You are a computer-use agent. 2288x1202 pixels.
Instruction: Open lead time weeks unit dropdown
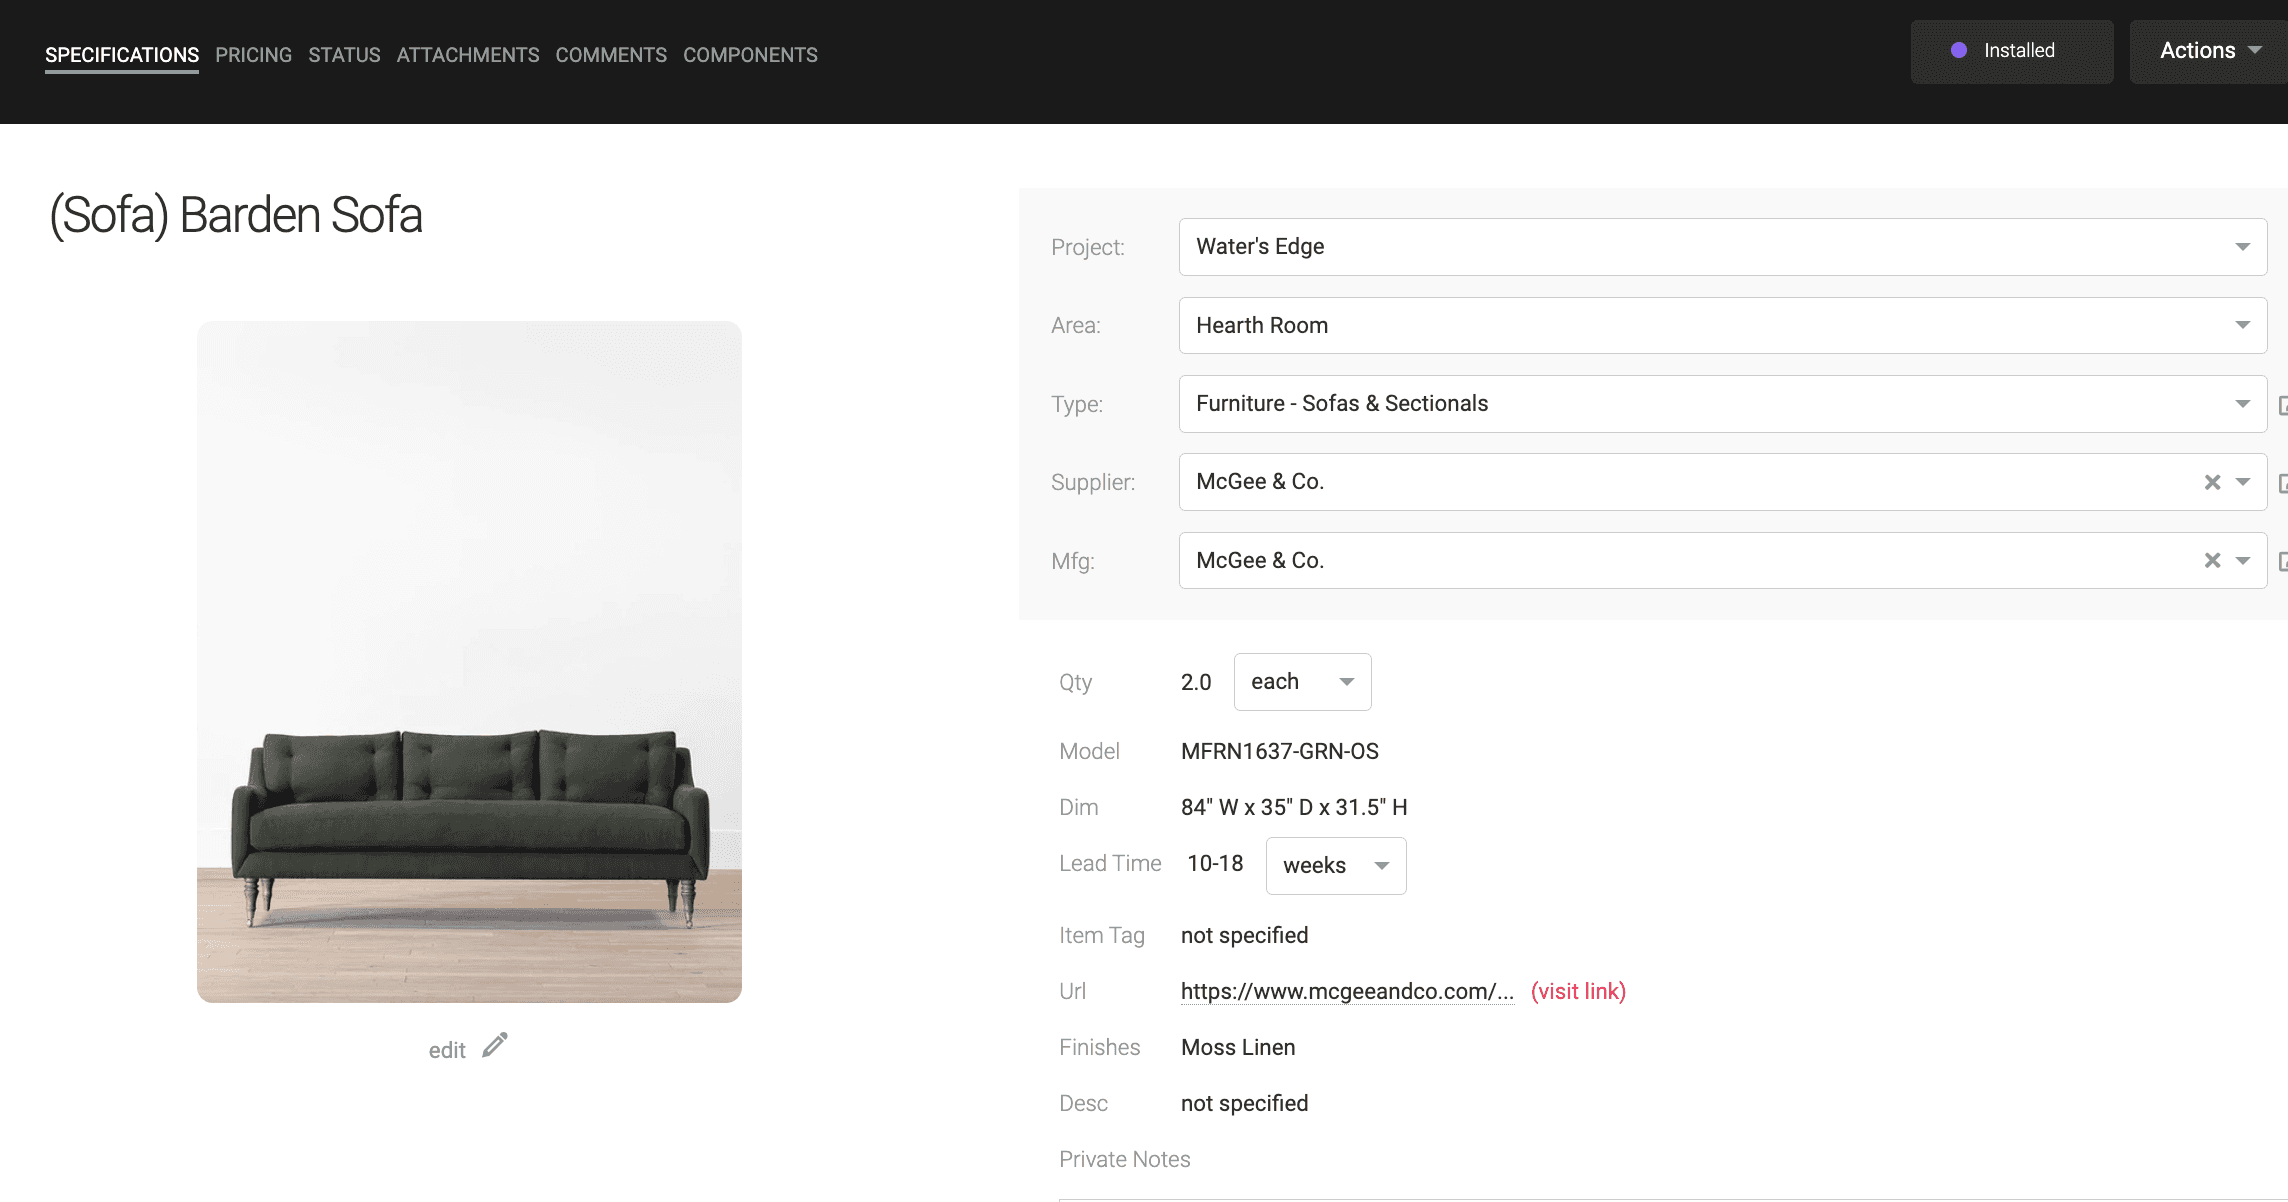click(x=1335, y=866)
